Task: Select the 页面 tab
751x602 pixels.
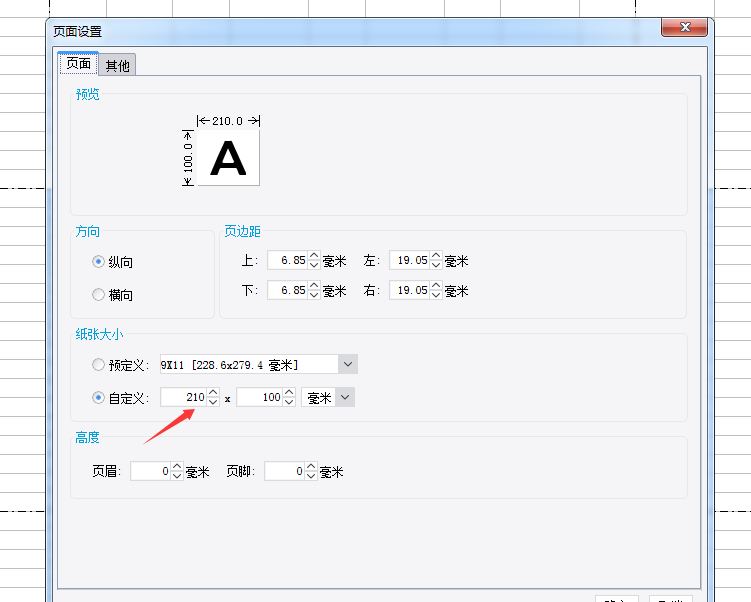Action: pyautogui.click(x=78, y=64)
